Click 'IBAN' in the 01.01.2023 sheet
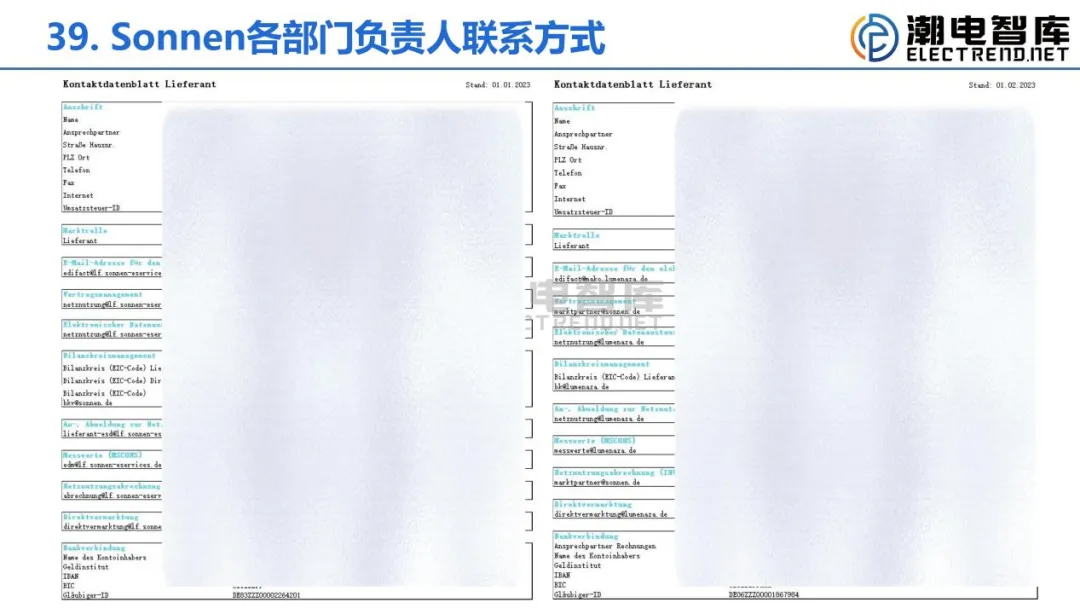The height and width of the screenshot is (608, 1080). 70,576
